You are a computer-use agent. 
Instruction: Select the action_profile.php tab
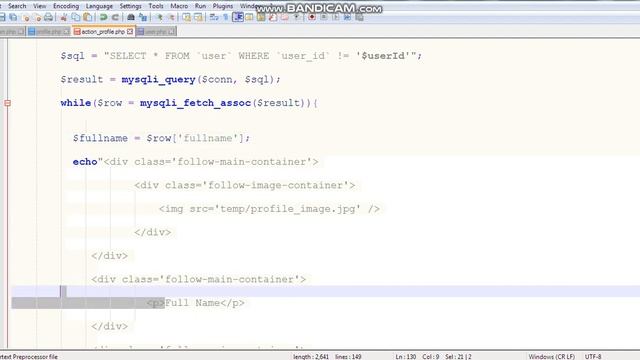click(103, 31)
